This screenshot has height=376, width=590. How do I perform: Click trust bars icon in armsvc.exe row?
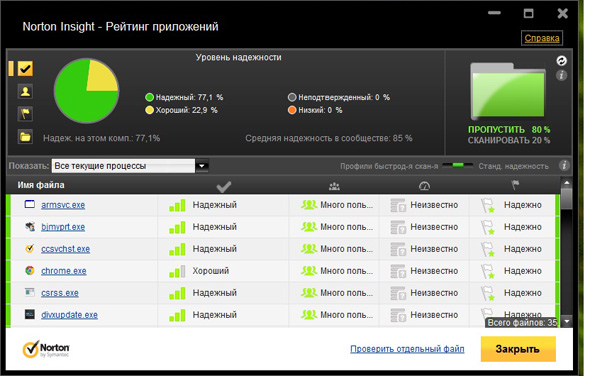[x=177, y=205]
